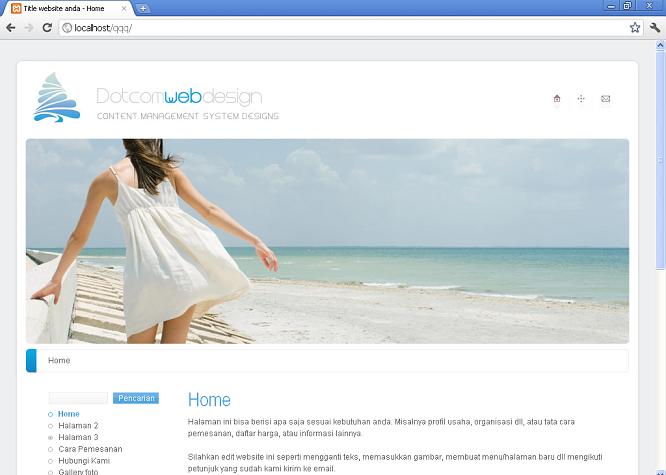Reload the page with the refresh icon
666x475 pixels.
[47, 28]
